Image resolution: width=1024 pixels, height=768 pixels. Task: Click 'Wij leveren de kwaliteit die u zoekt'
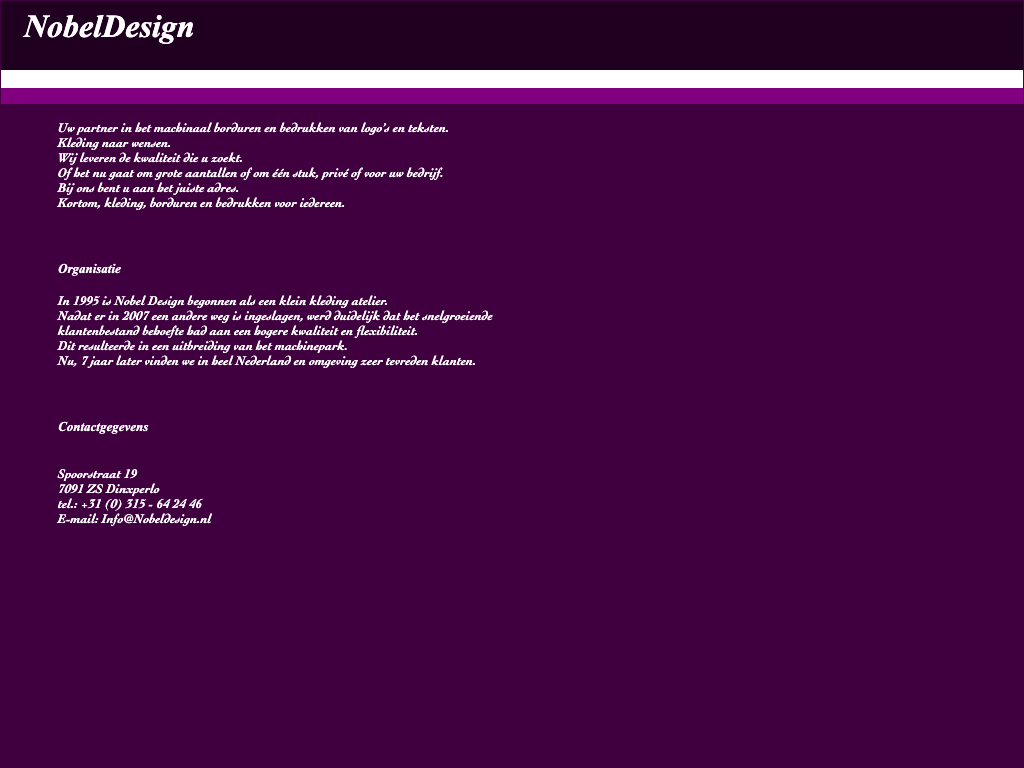click(x=150, y=158)
